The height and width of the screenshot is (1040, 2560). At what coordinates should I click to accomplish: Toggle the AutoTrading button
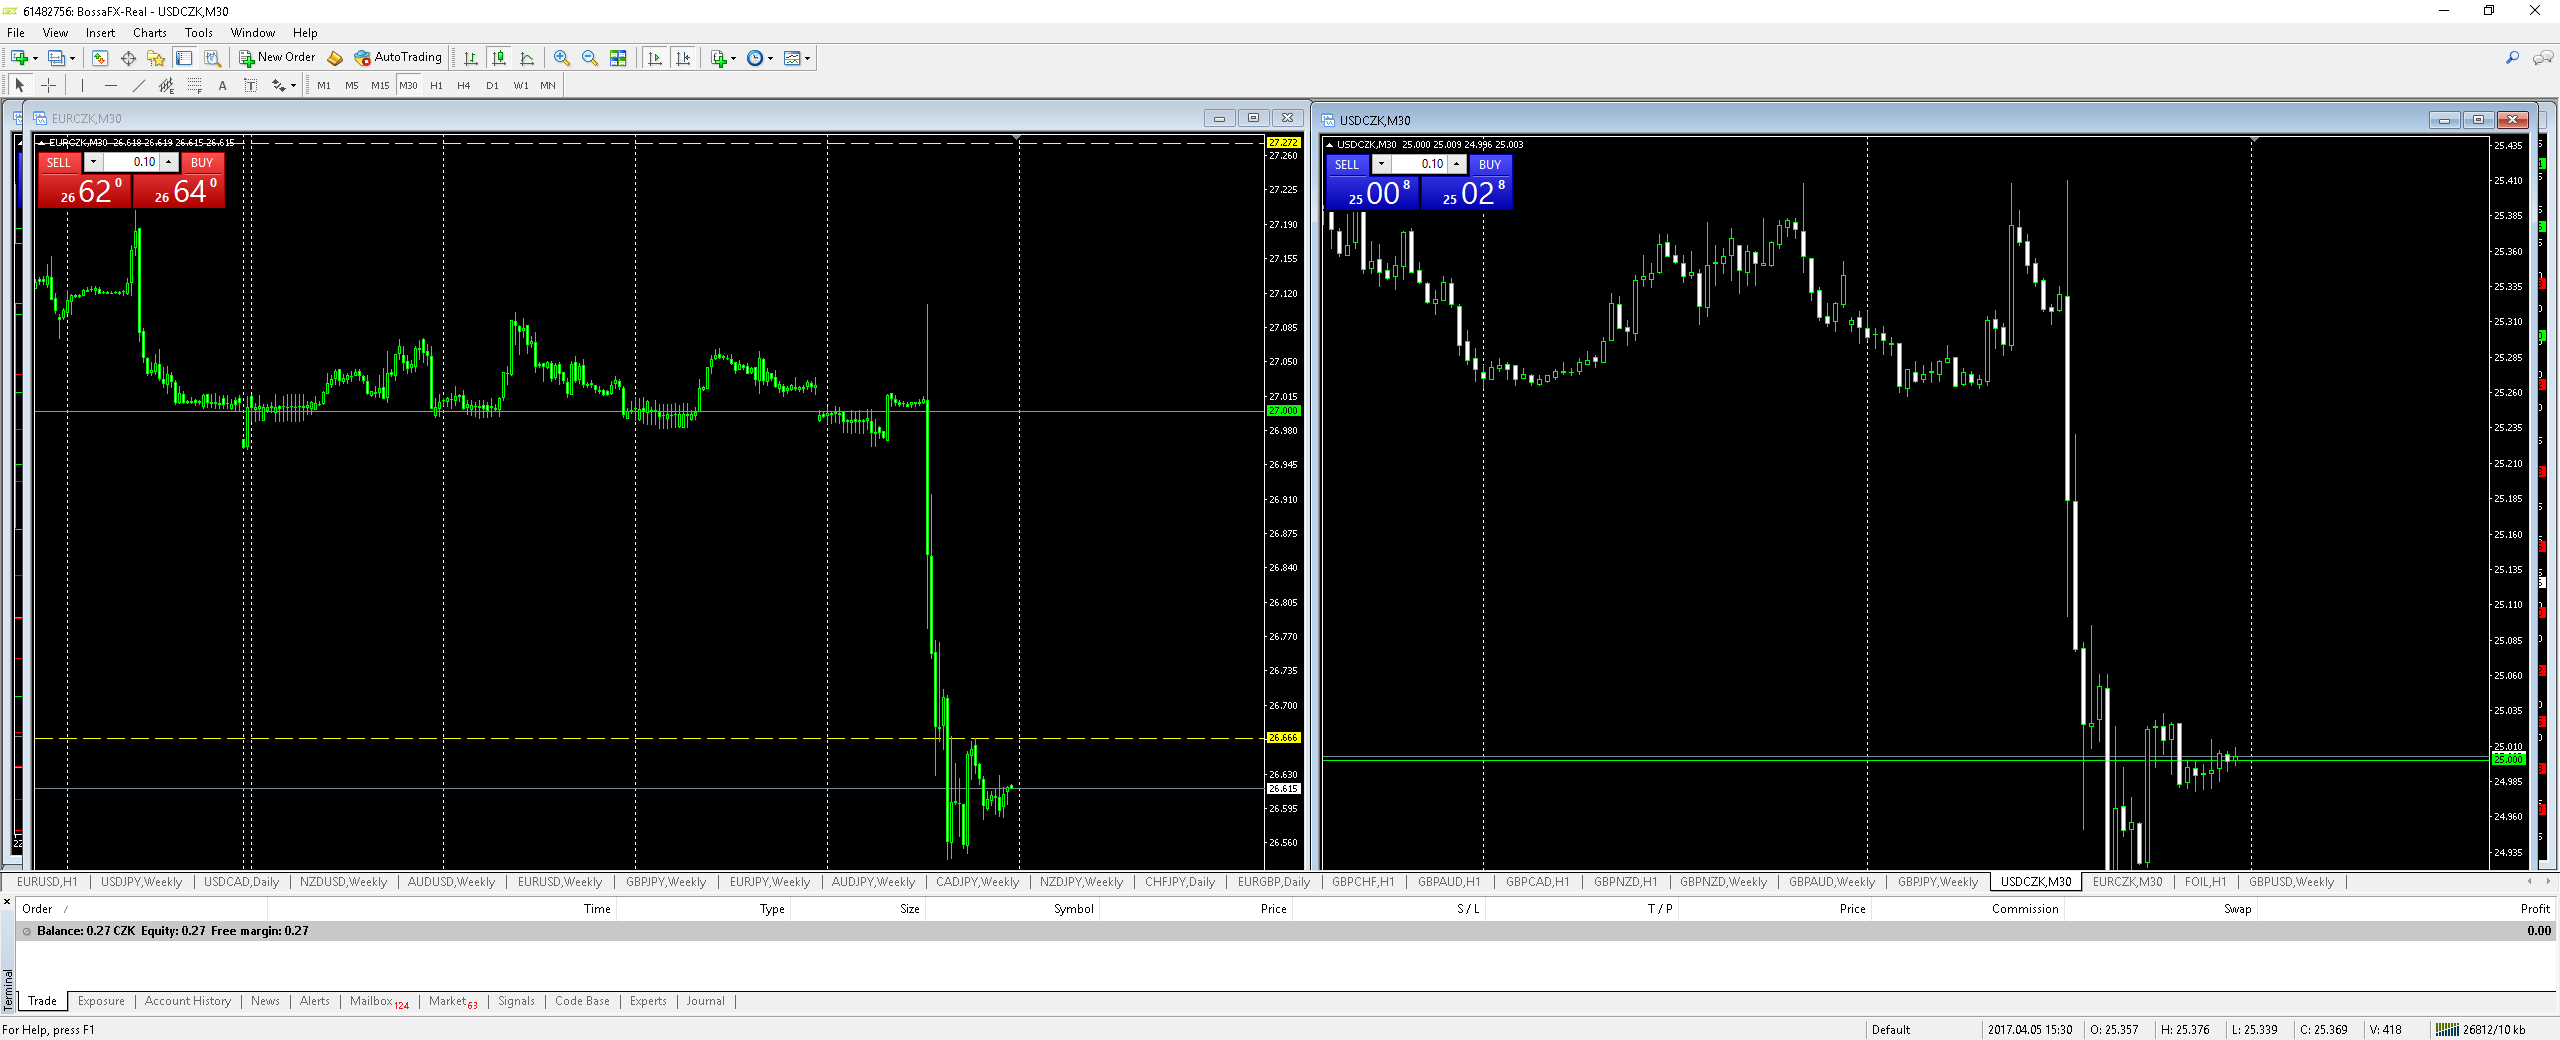click(x=398, y=58)
